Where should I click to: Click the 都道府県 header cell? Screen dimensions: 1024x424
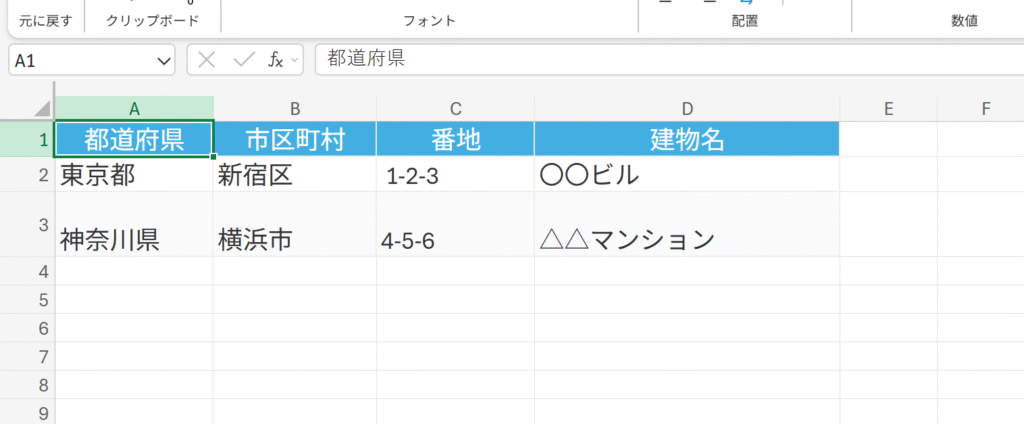(x=134, y=139)
